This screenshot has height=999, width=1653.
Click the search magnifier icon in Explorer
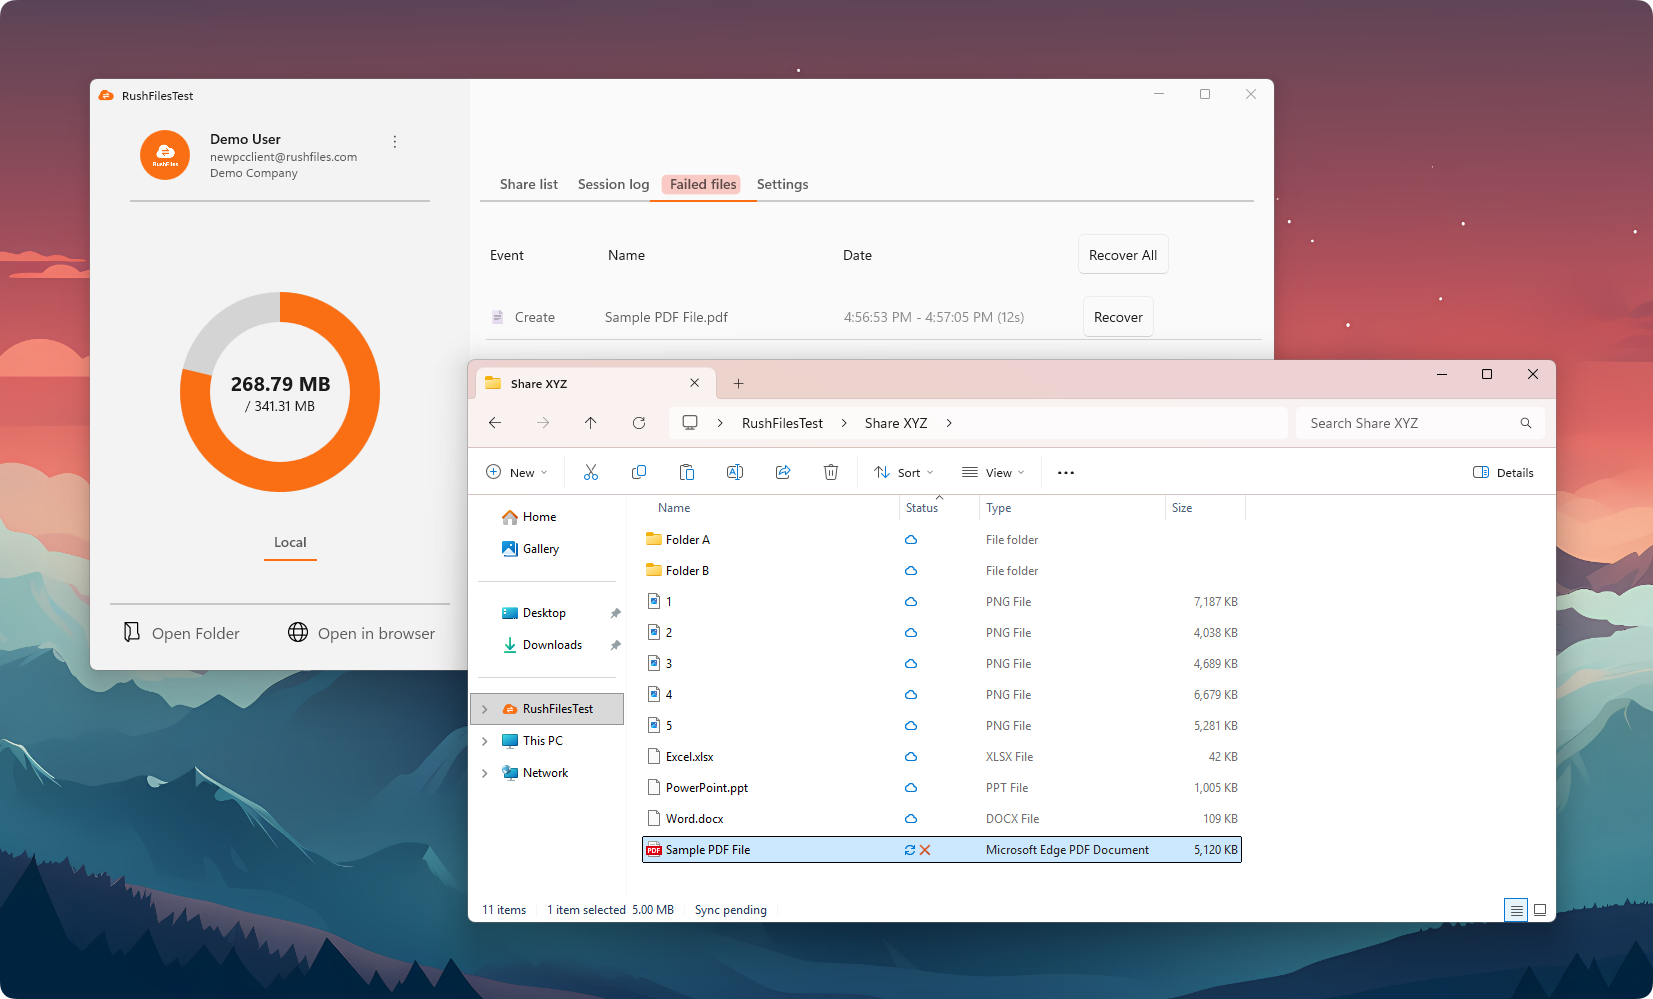(x=1526, y=423)
